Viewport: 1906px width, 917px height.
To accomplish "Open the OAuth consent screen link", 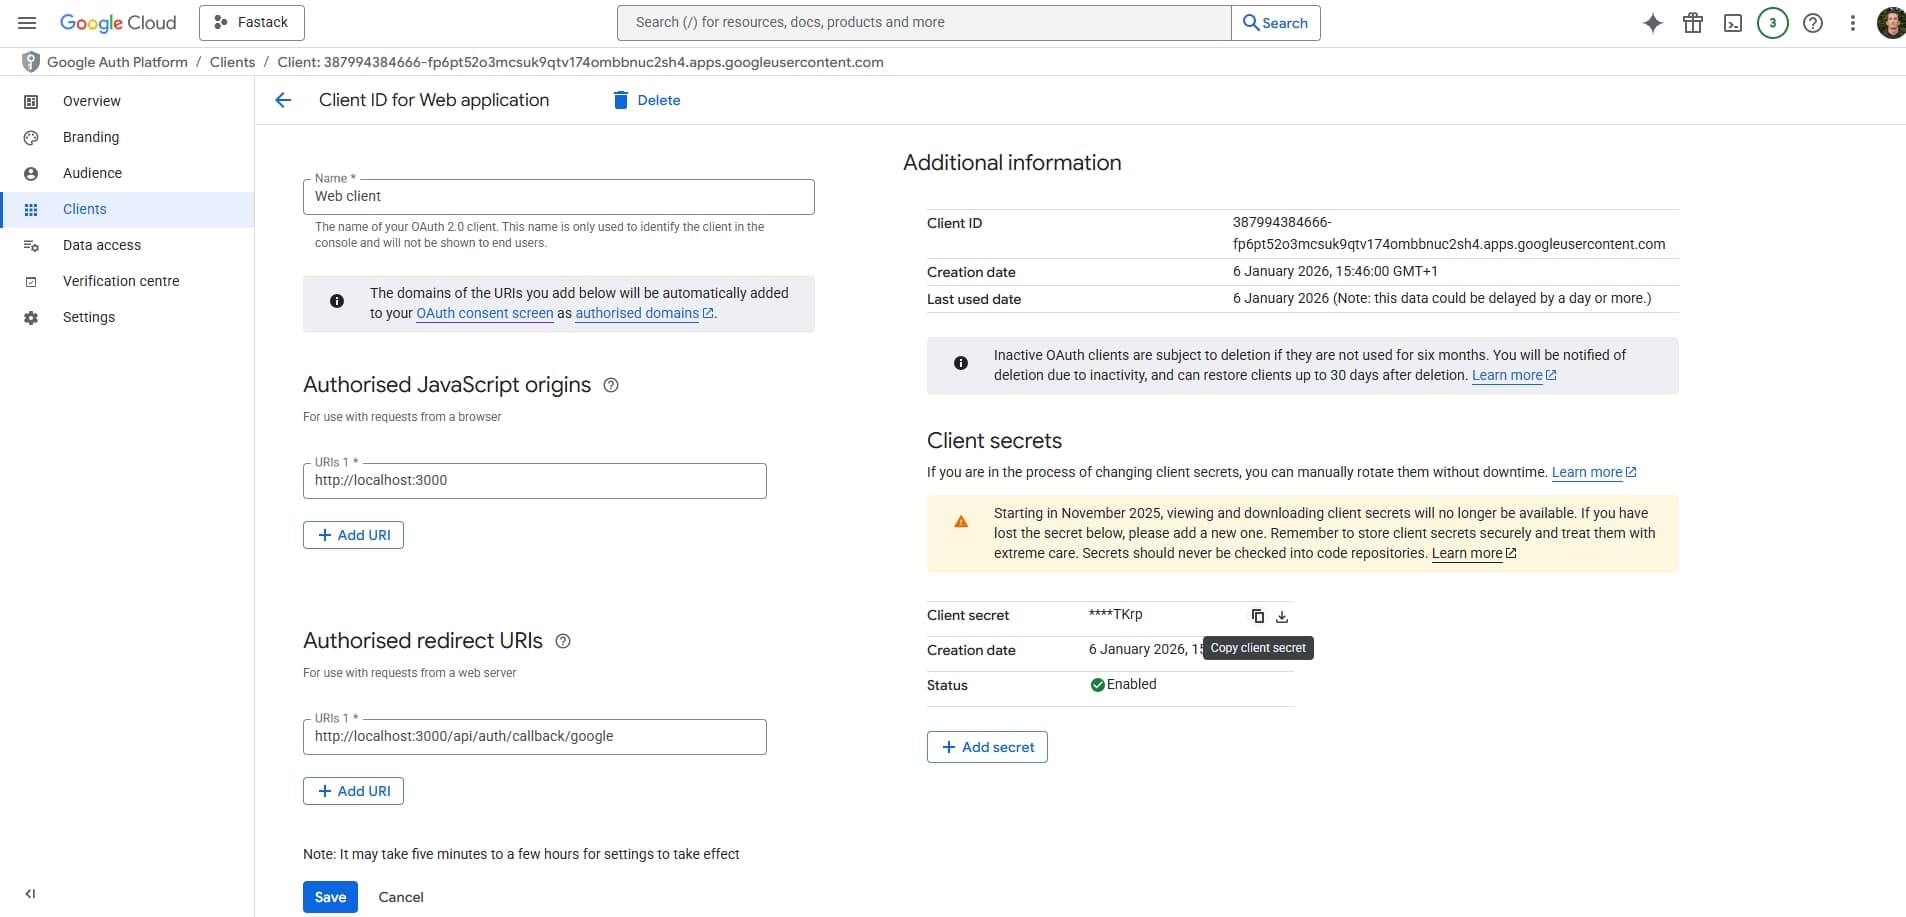I will coord(485,313).
